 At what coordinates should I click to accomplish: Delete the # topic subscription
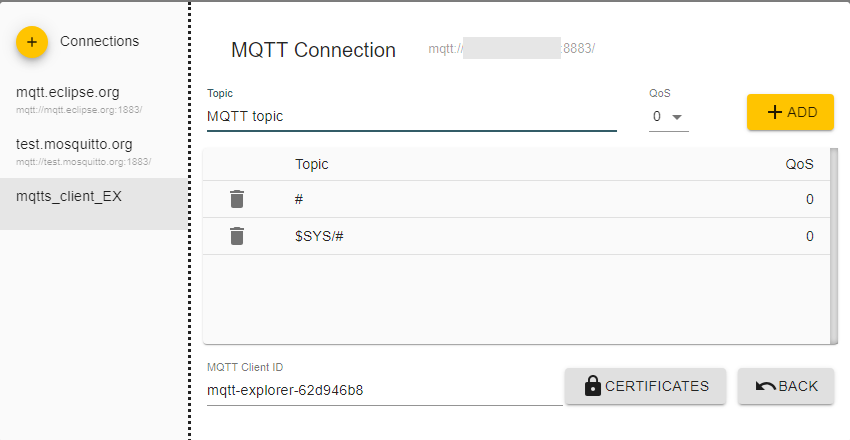(x=236, y=199)
